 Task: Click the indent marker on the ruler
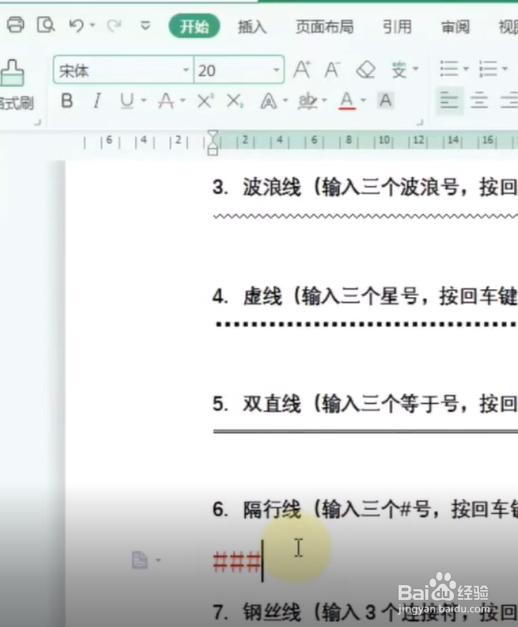pyautogui.click(x=213, y=142)
